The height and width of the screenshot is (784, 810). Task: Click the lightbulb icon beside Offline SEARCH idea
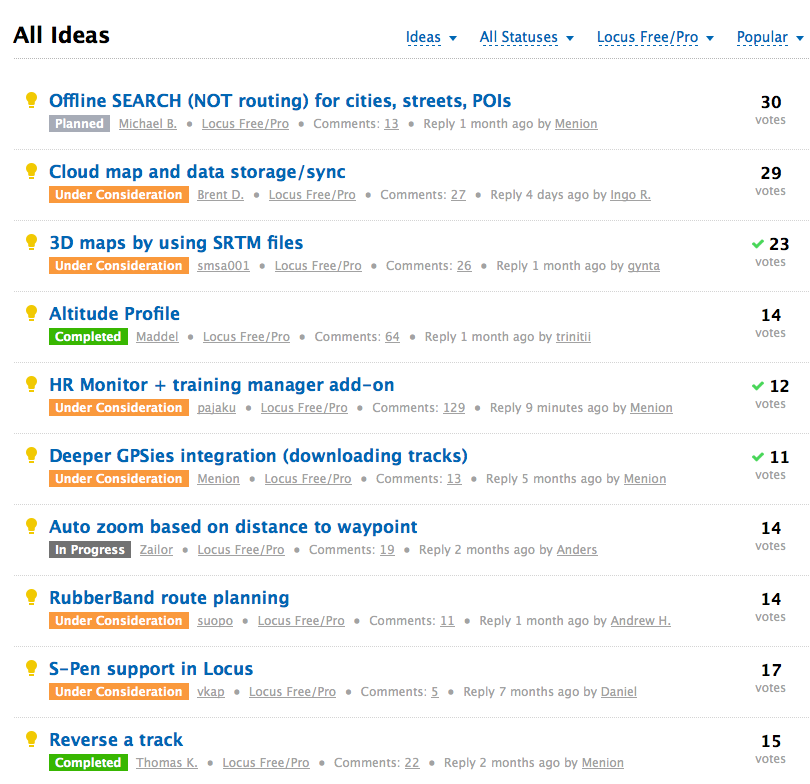31,100
